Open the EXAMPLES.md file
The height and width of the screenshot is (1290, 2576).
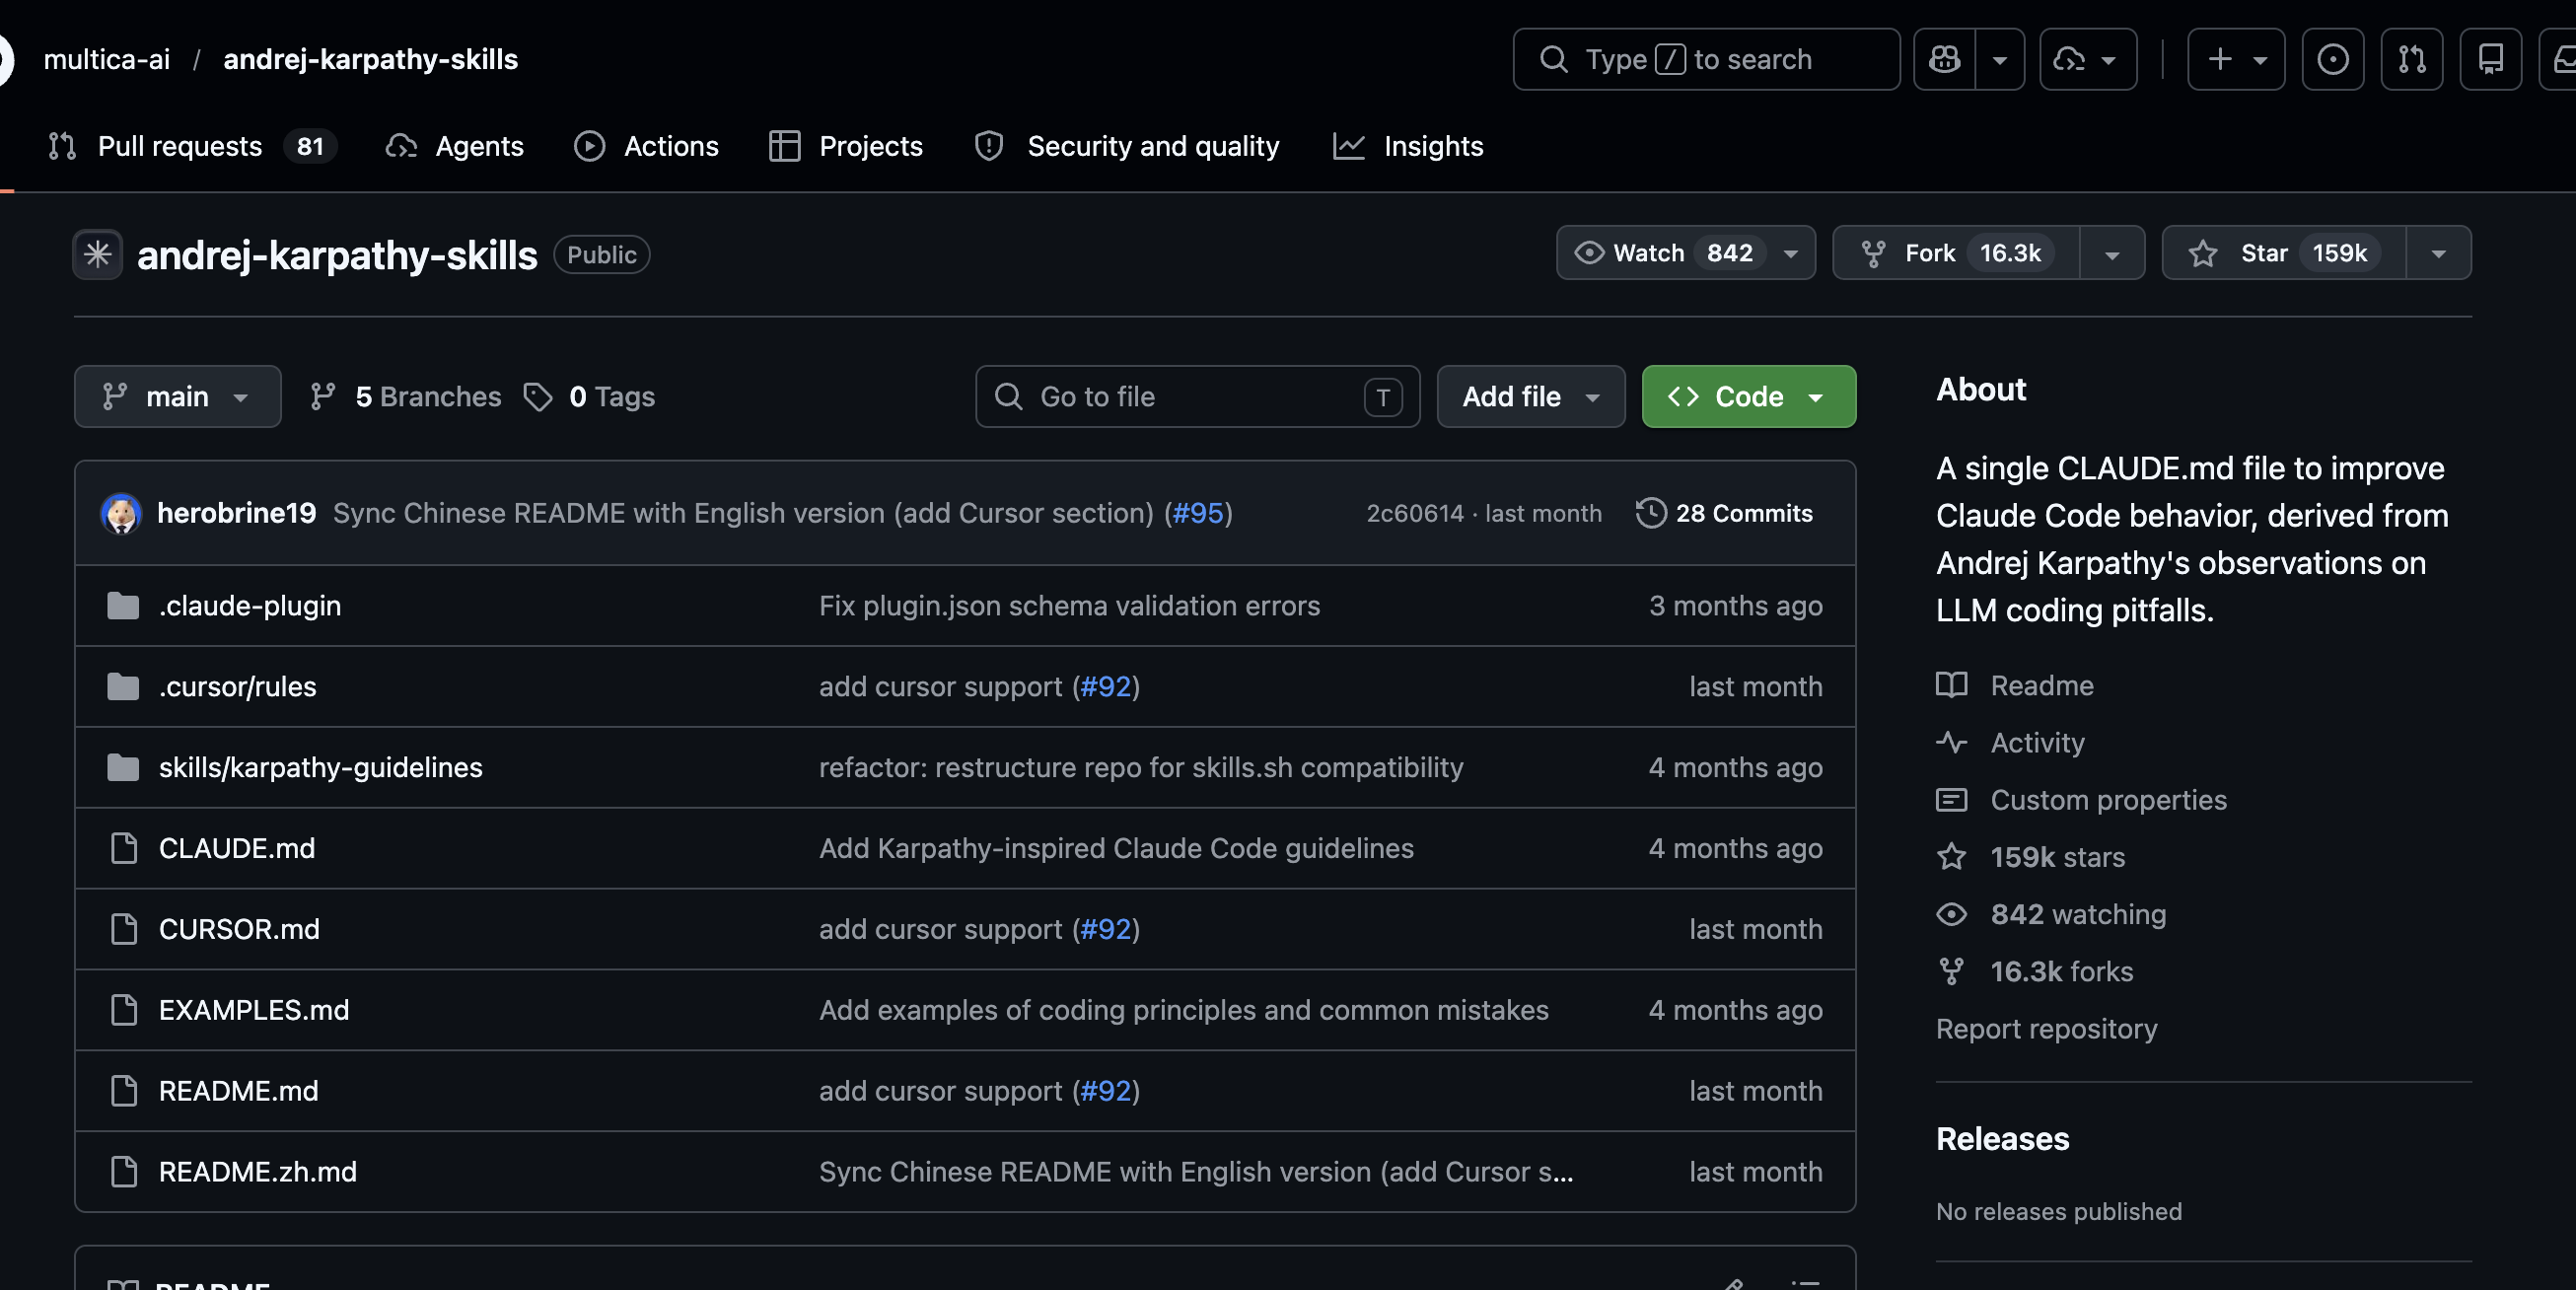(254, 1011)
